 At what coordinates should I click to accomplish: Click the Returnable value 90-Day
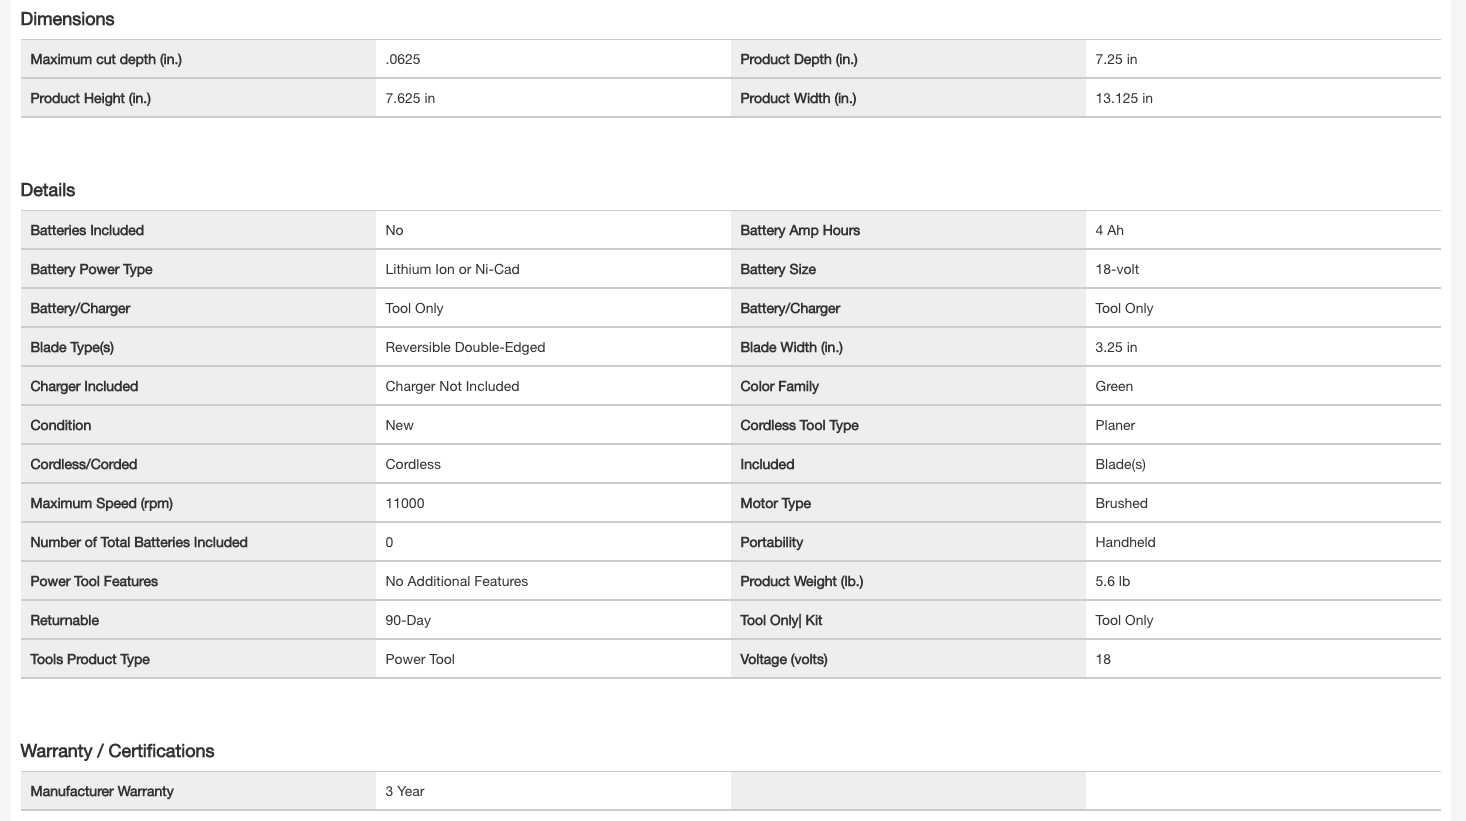(408, 620)
